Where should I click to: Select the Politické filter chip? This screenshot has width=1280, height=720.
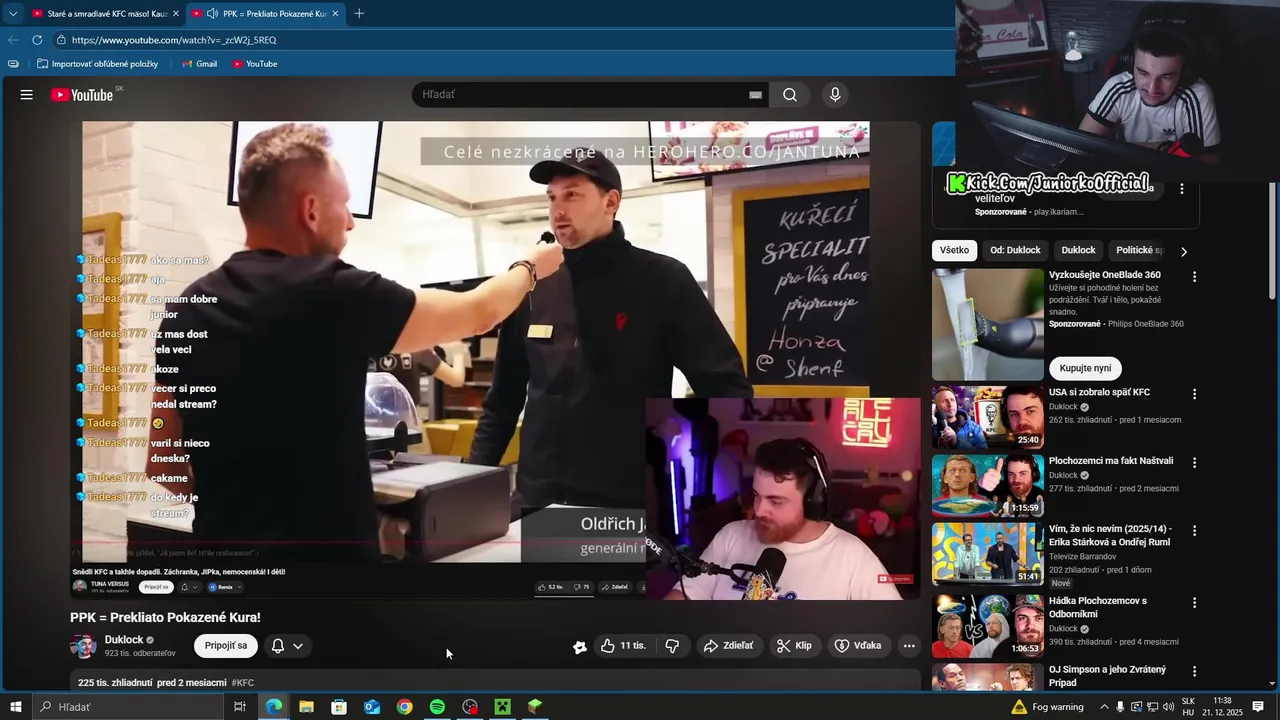point(1139,250)
